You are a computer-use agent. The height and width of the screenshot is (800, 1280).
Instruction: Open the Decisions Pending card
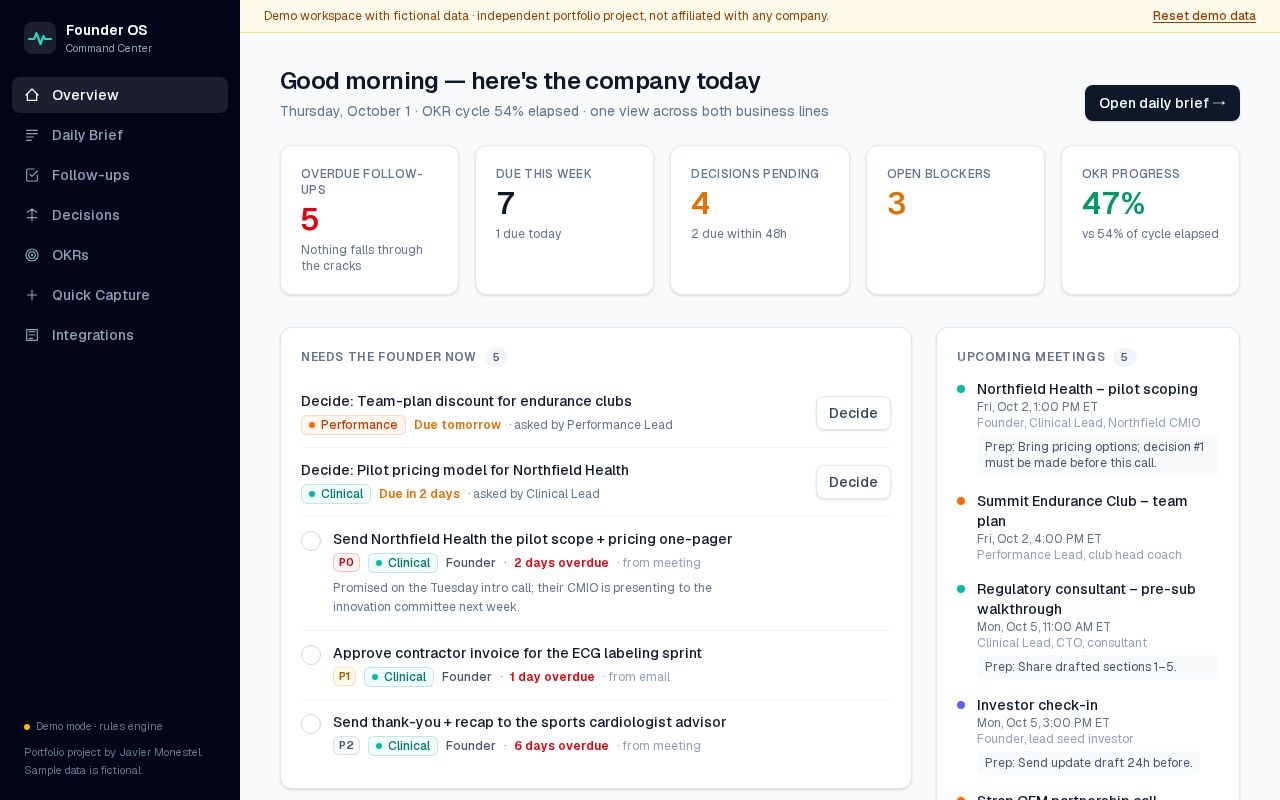tap(760, 220)
